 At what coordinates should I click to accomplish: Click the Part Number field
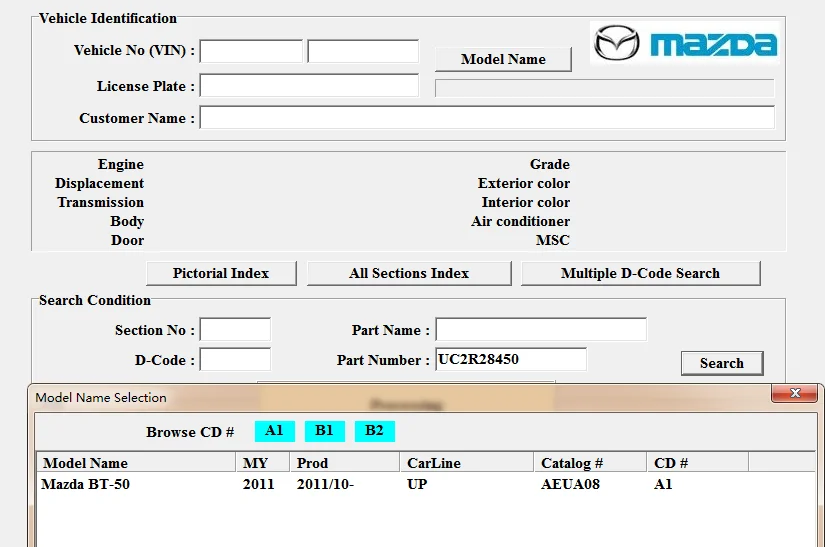[510, 359]
